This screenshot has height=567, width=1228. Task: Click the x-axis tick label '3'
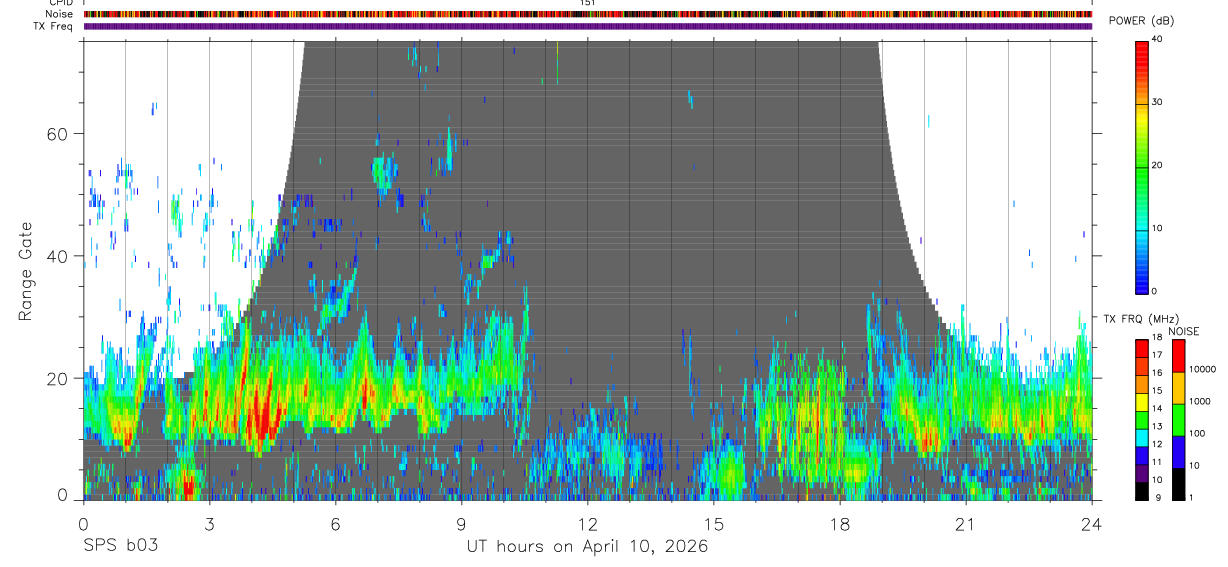[x=209, y=524]
